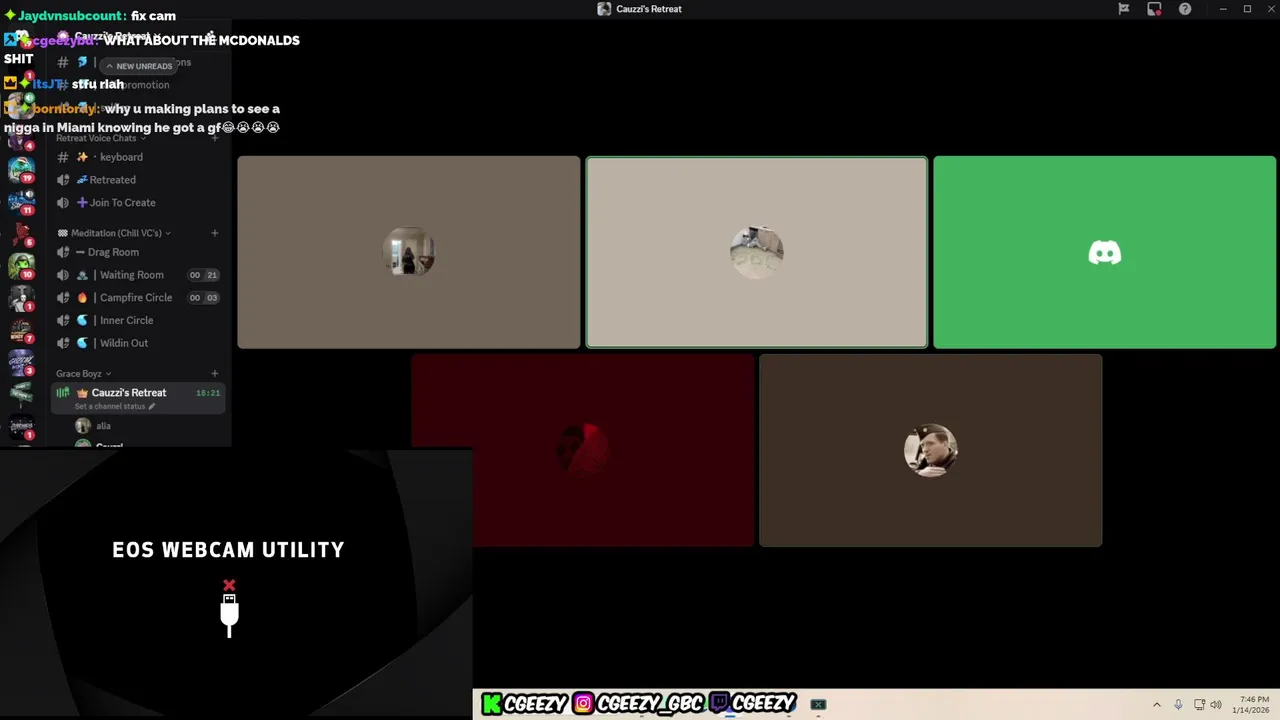Screen dimensions: 1280x720
Task: Open server icon with badge 19
Action: pos(21,170)
